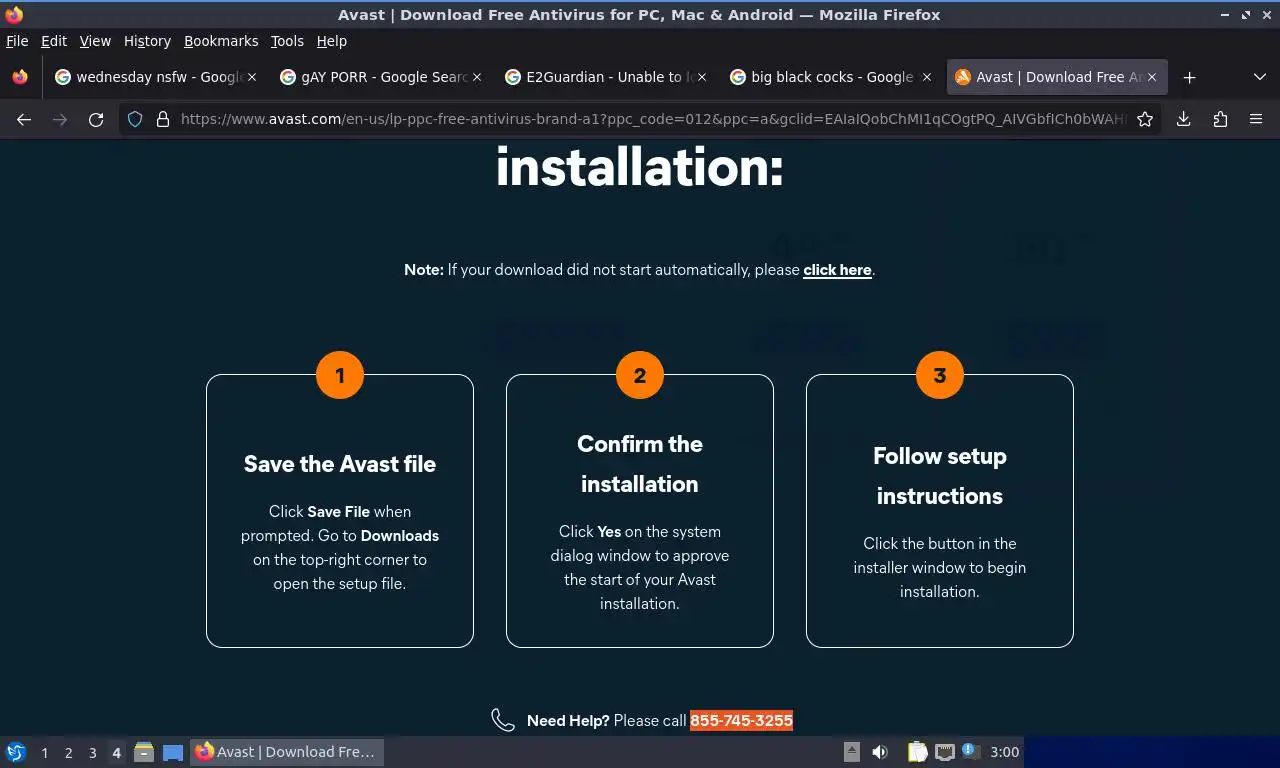Click the 'Follow setup instructions' heading
This screenshot has width=1280, height=768.
[x=940, y=476]
